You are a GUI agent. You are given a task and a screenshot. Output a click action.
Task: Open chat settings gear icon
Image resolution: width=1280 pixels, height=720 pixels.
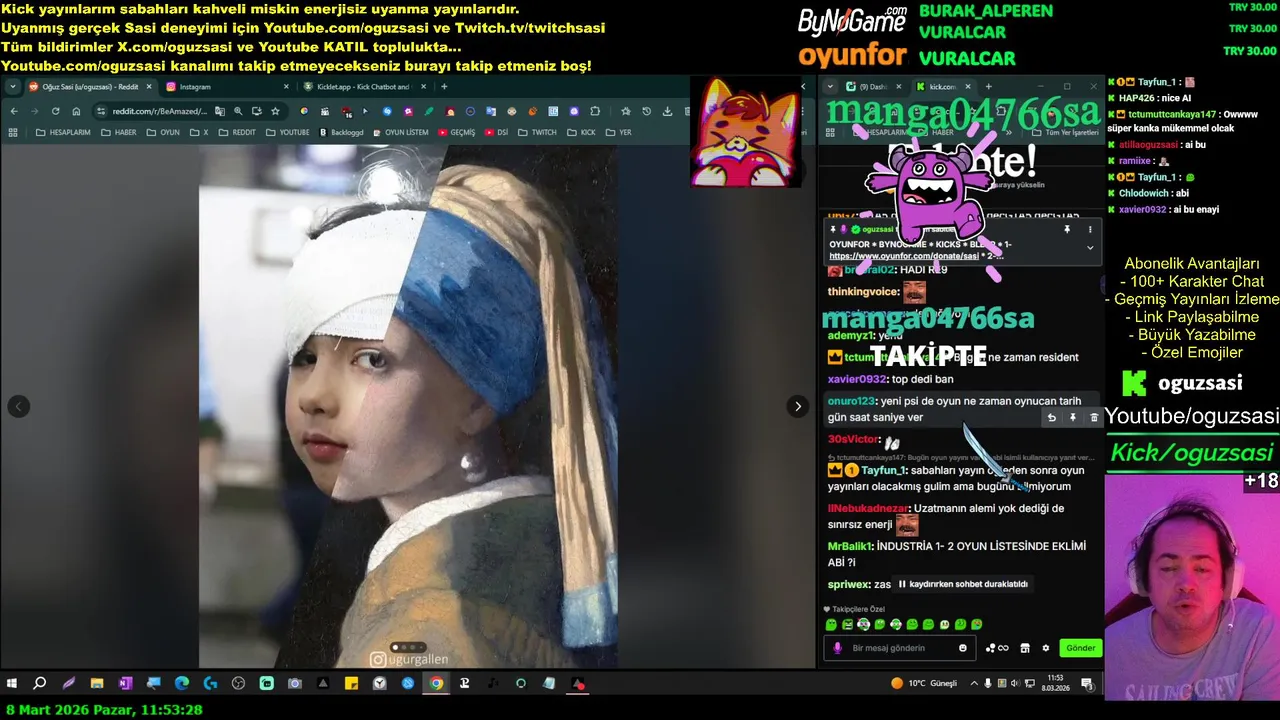pyautogui.click(x=1046, y=648)
